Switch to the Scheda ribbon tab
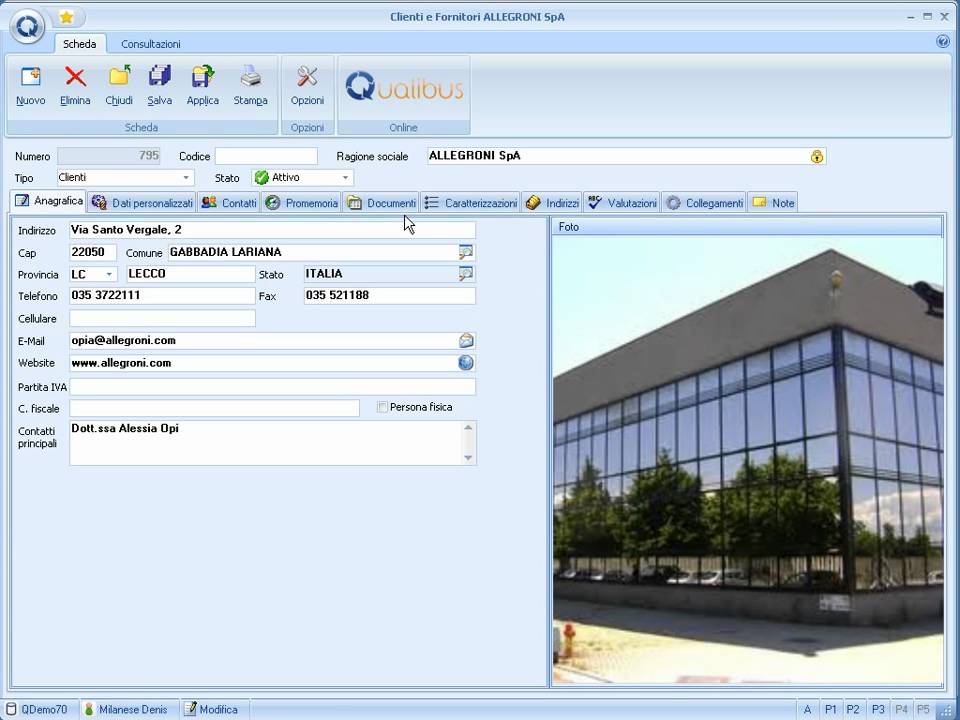This screenshot has width=960, height=720. [x=80, y=44]
